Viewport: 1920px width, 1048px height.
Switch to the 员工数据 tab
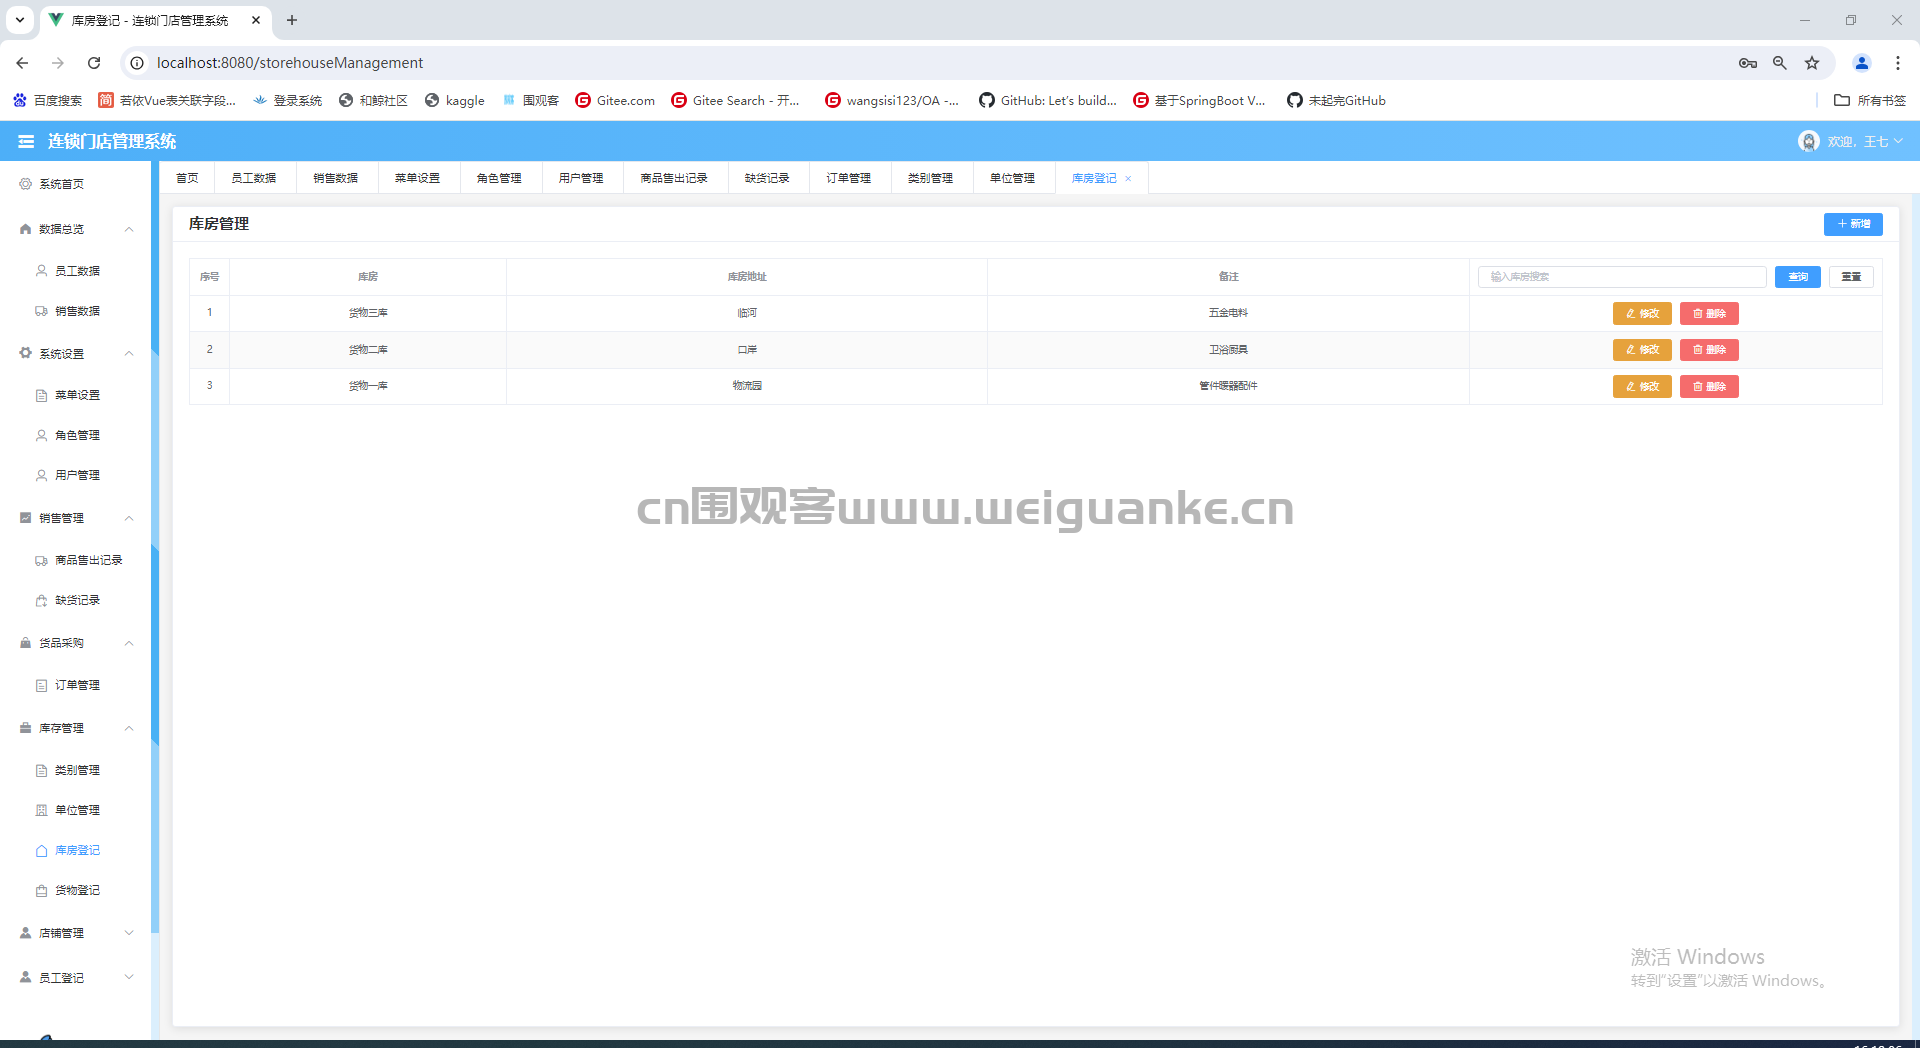coord(254,178)
